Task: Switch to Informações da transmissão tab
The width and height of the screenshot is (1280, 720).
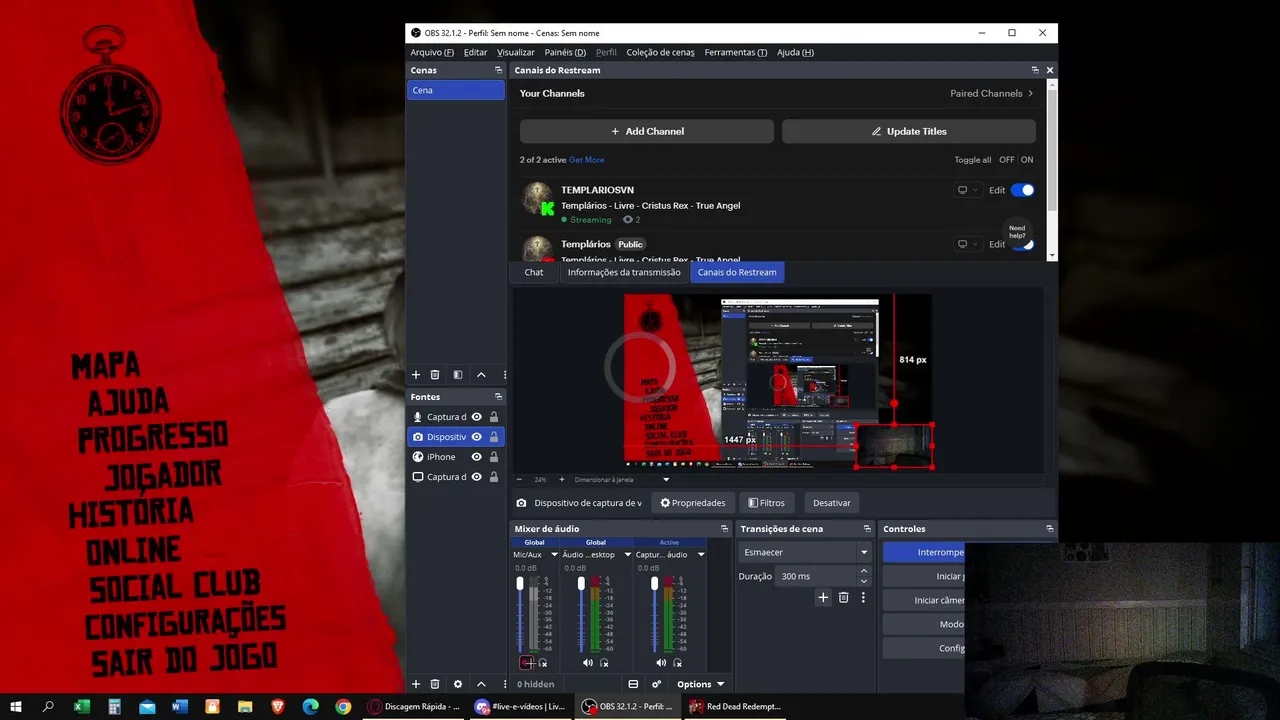Action: point(624,272)
